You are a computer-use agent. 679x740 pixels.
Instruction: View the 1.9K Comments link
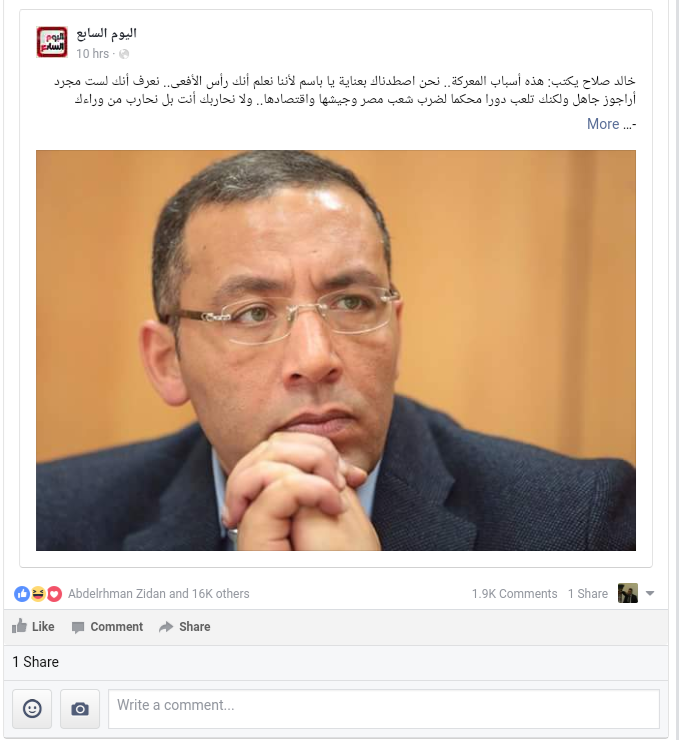(514, 594)
